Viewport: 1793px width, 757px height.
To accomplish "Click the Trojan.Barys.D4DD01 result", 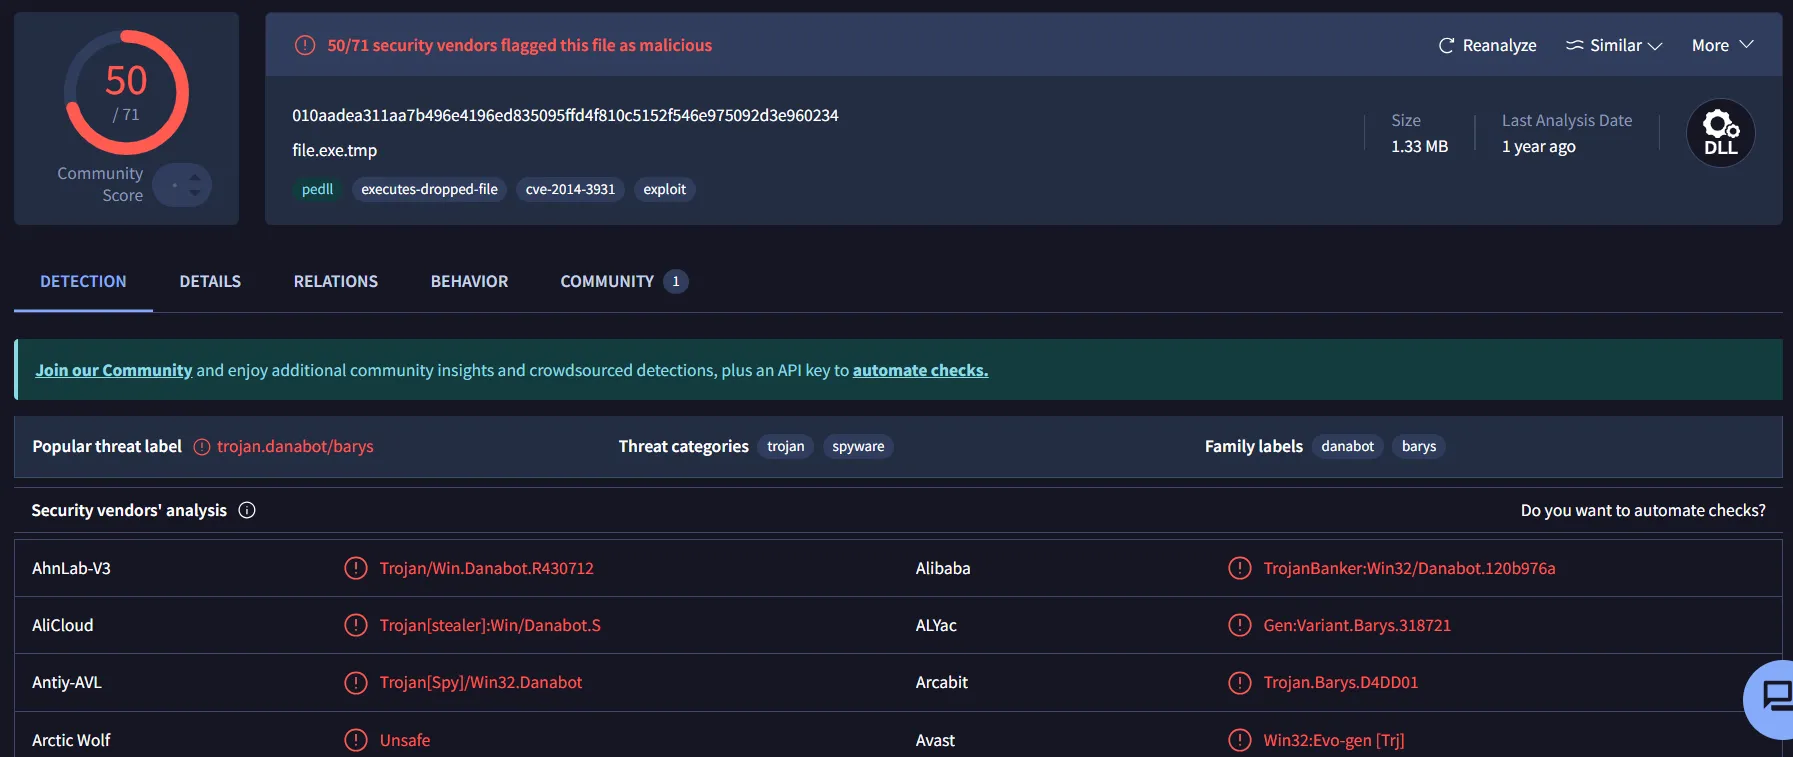I will pyautogui.click(x=1340, y=682).
